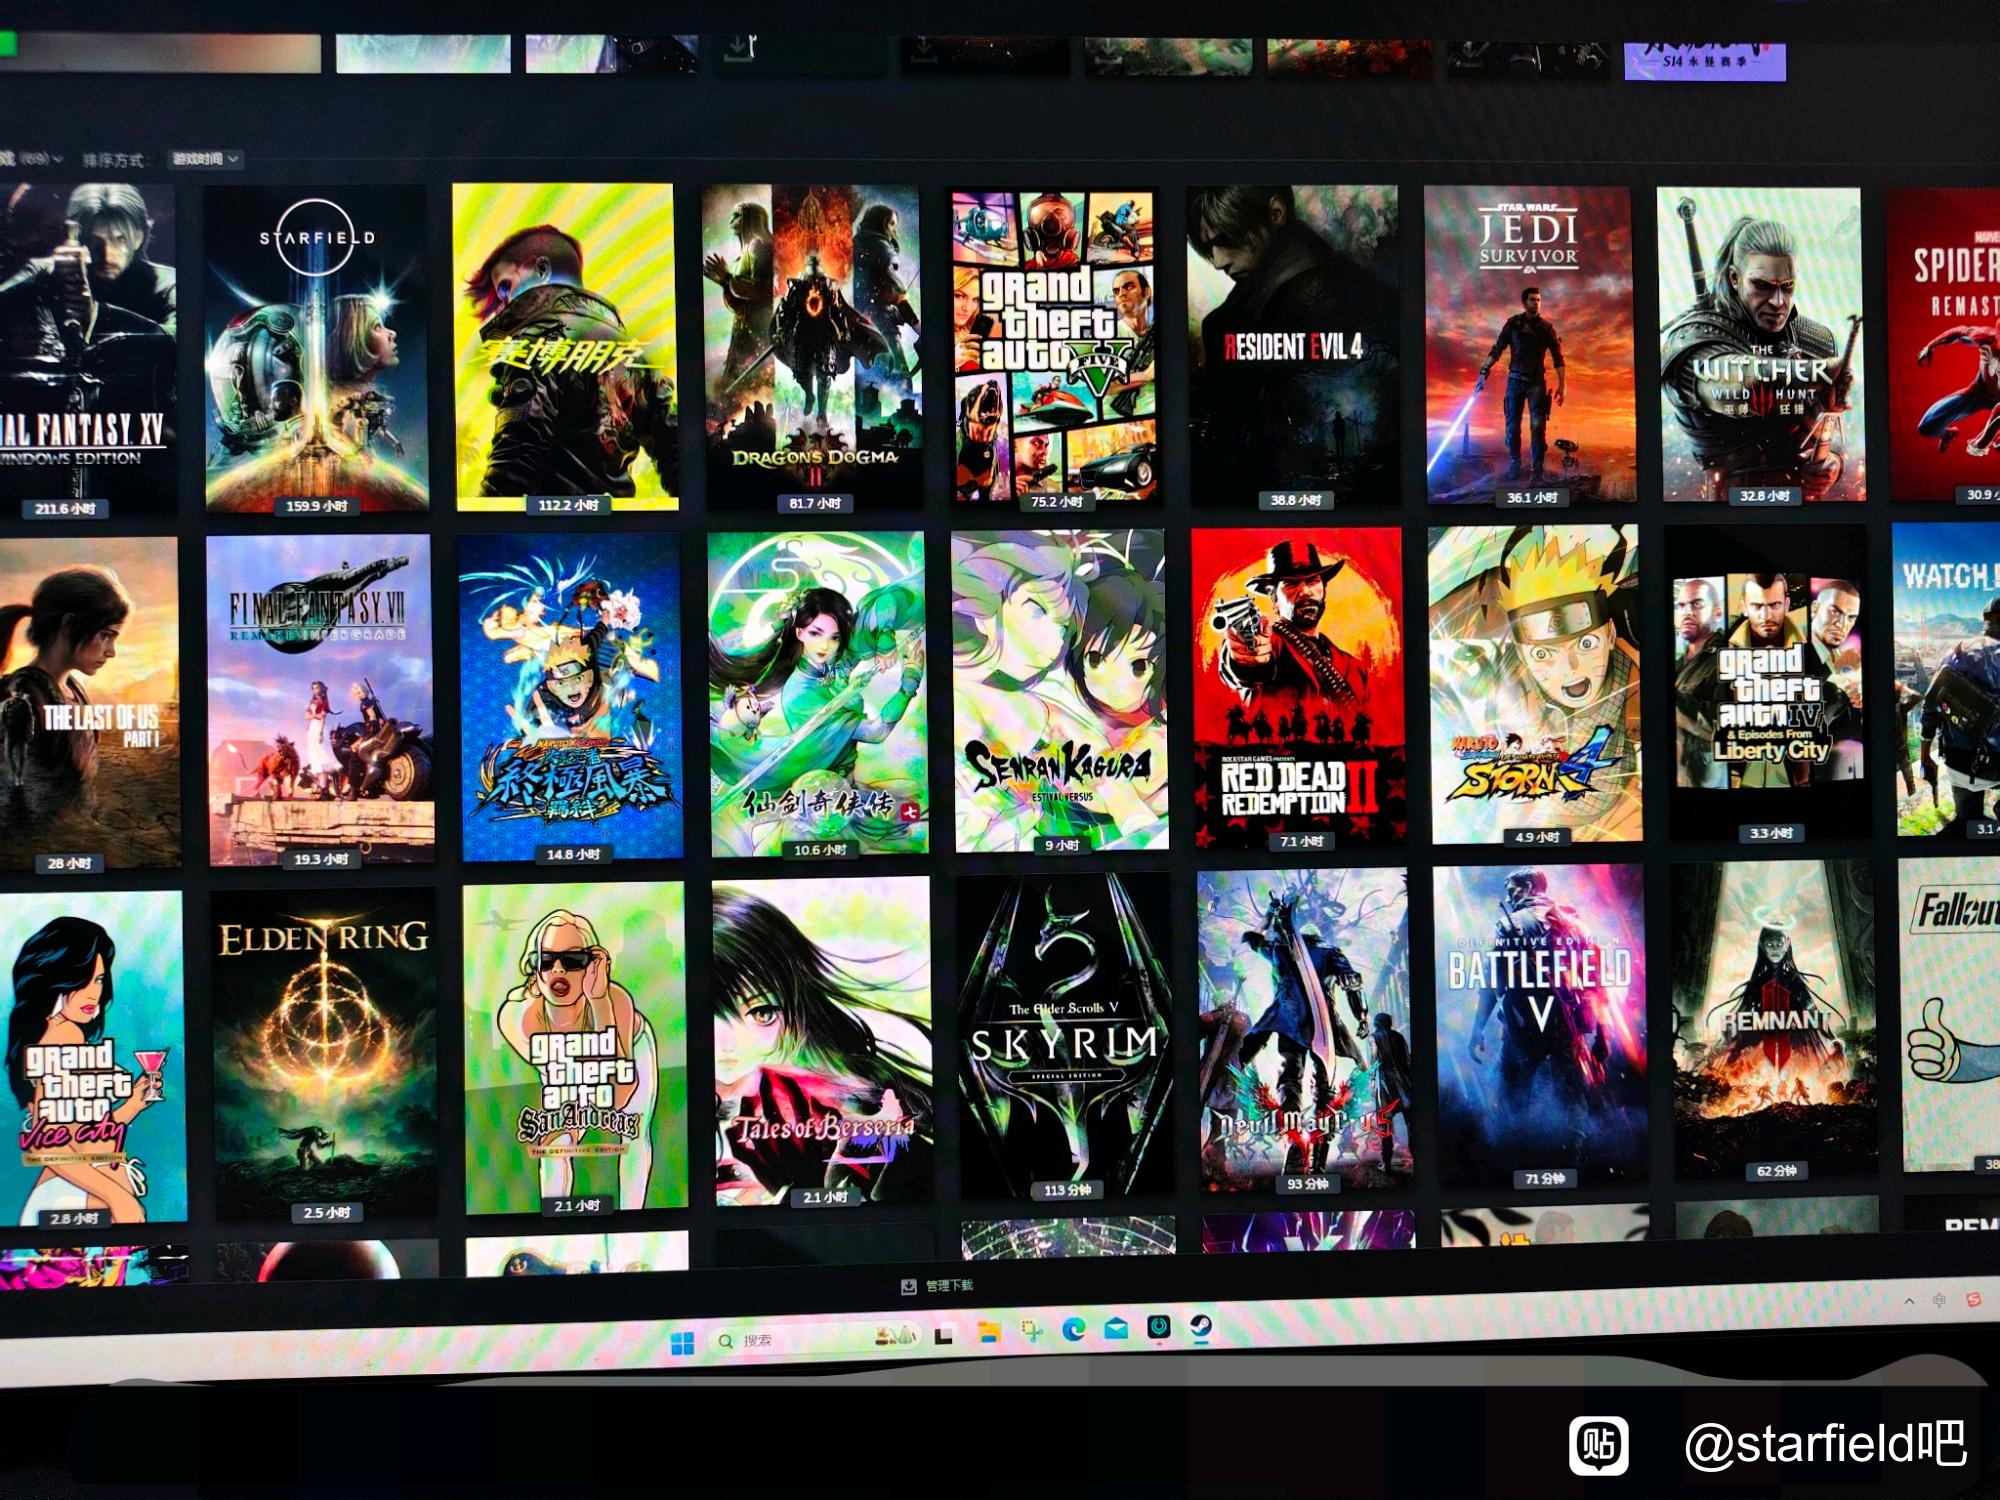Image resolution: width=2000 pixels, height=1500 pixels.
Task: Open Microsoft Edge from the taskbar
Action: [1074, 1329]
